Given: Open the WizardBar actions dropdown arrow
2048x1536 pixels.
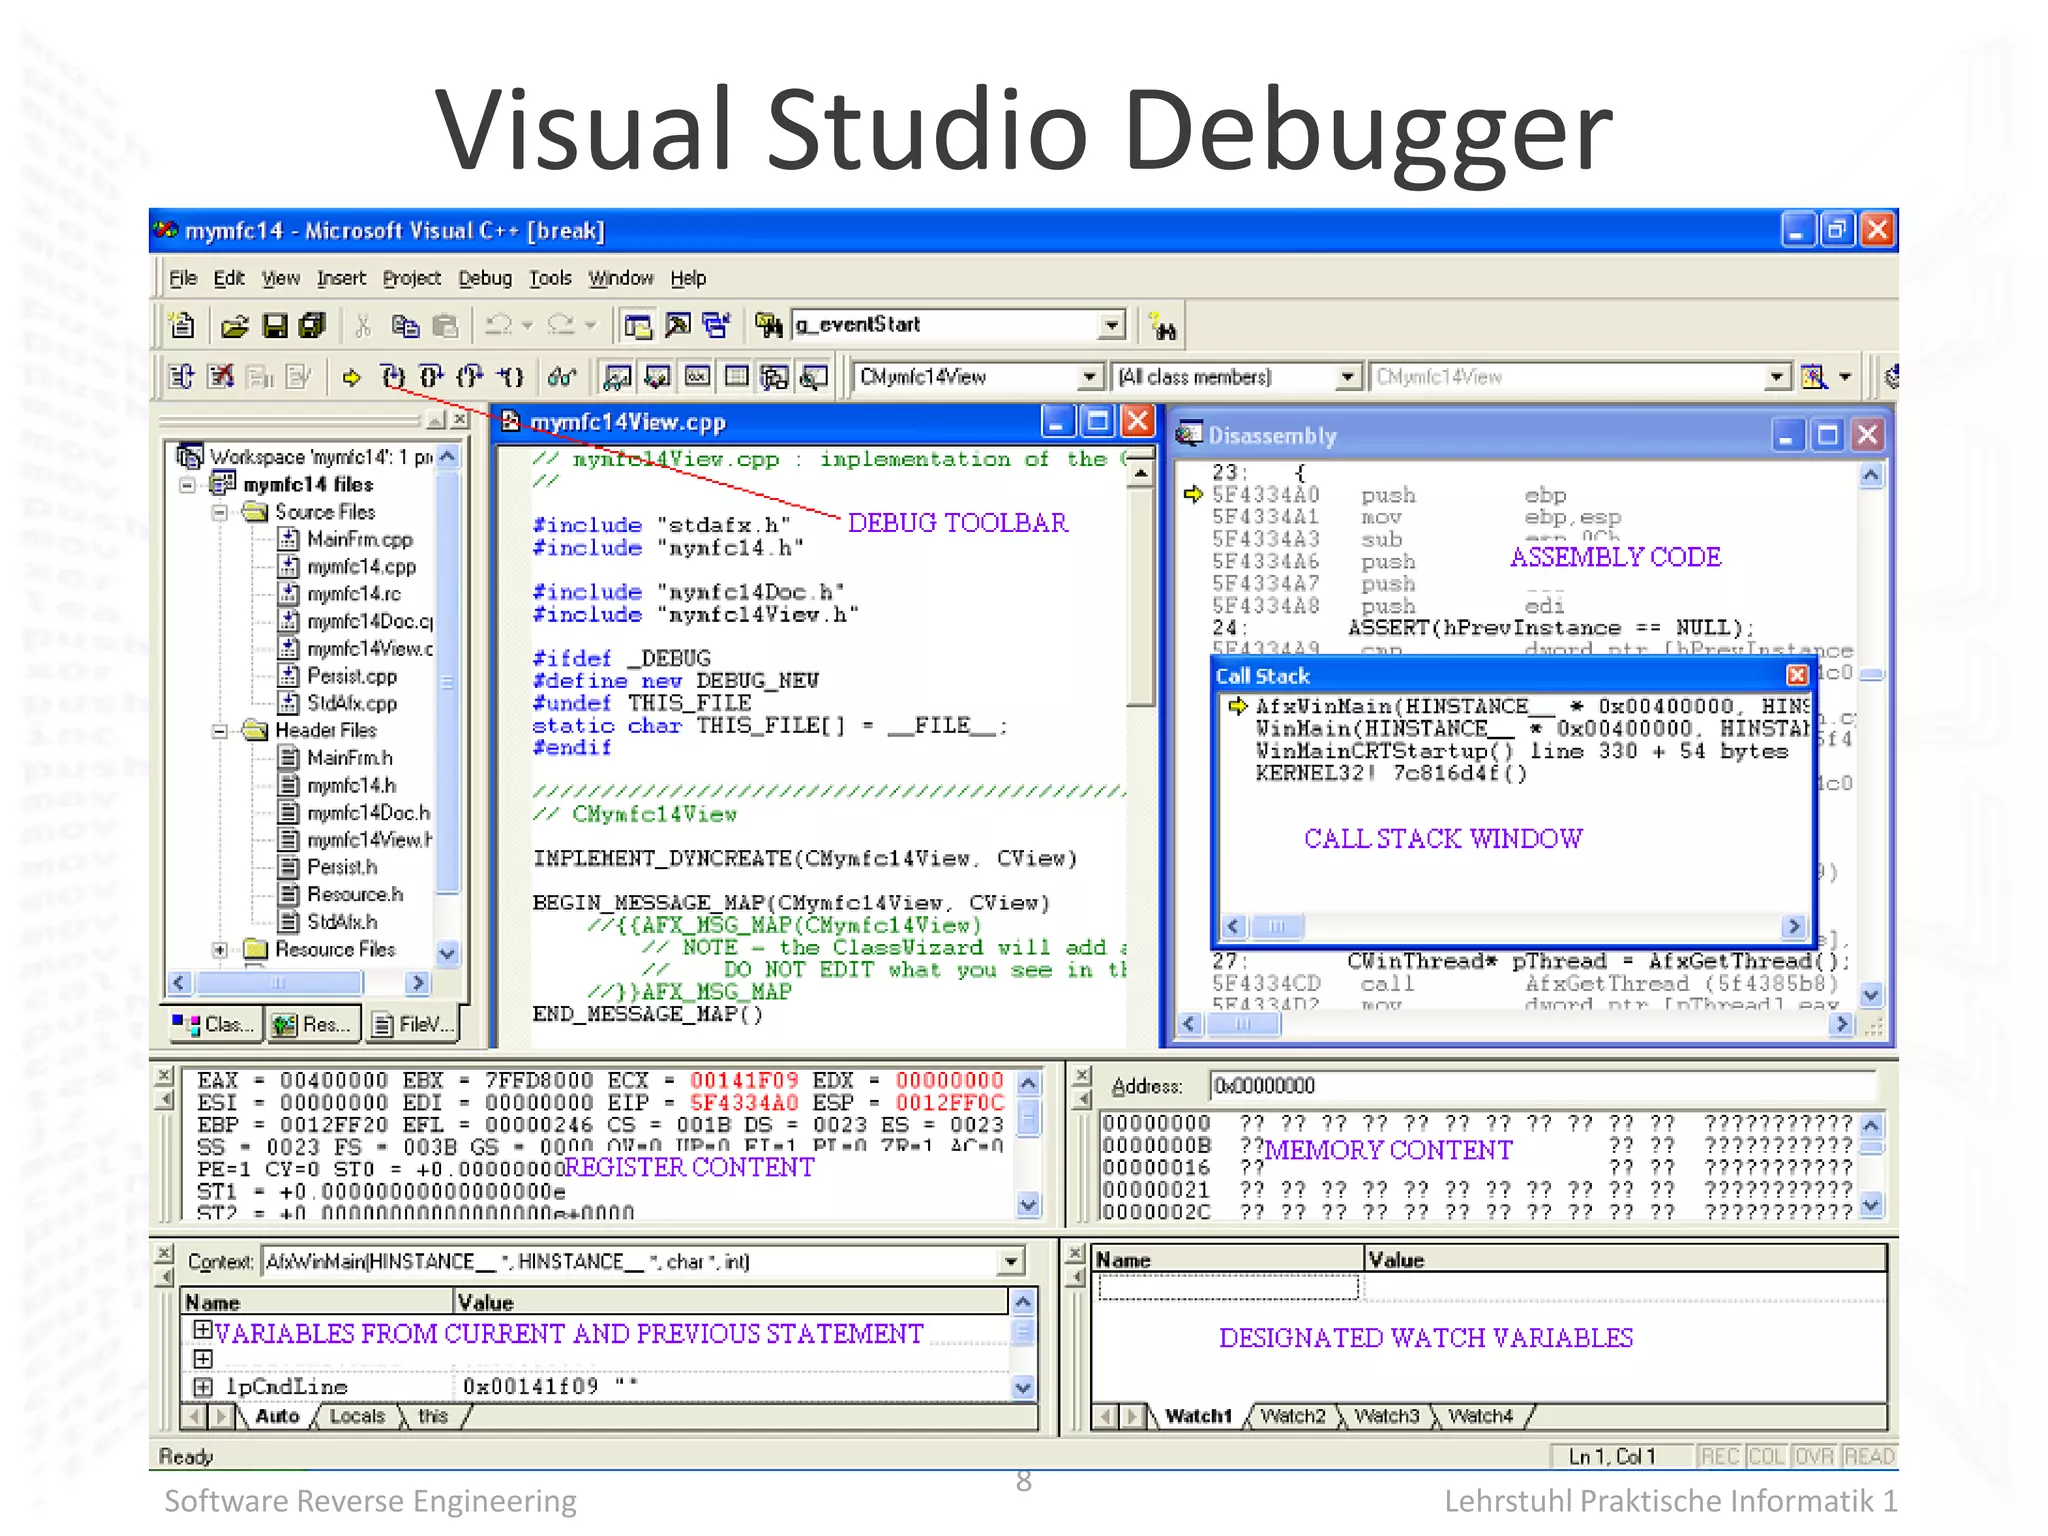Looking at the screenshot, I should point(1844,377).
